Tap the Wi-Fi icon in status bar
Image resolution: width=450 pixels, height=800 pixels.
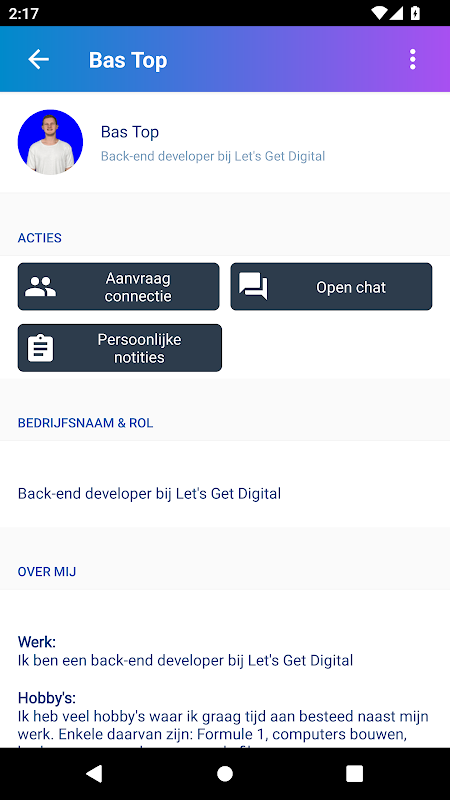pyautogui.click(x=380, y=13)
